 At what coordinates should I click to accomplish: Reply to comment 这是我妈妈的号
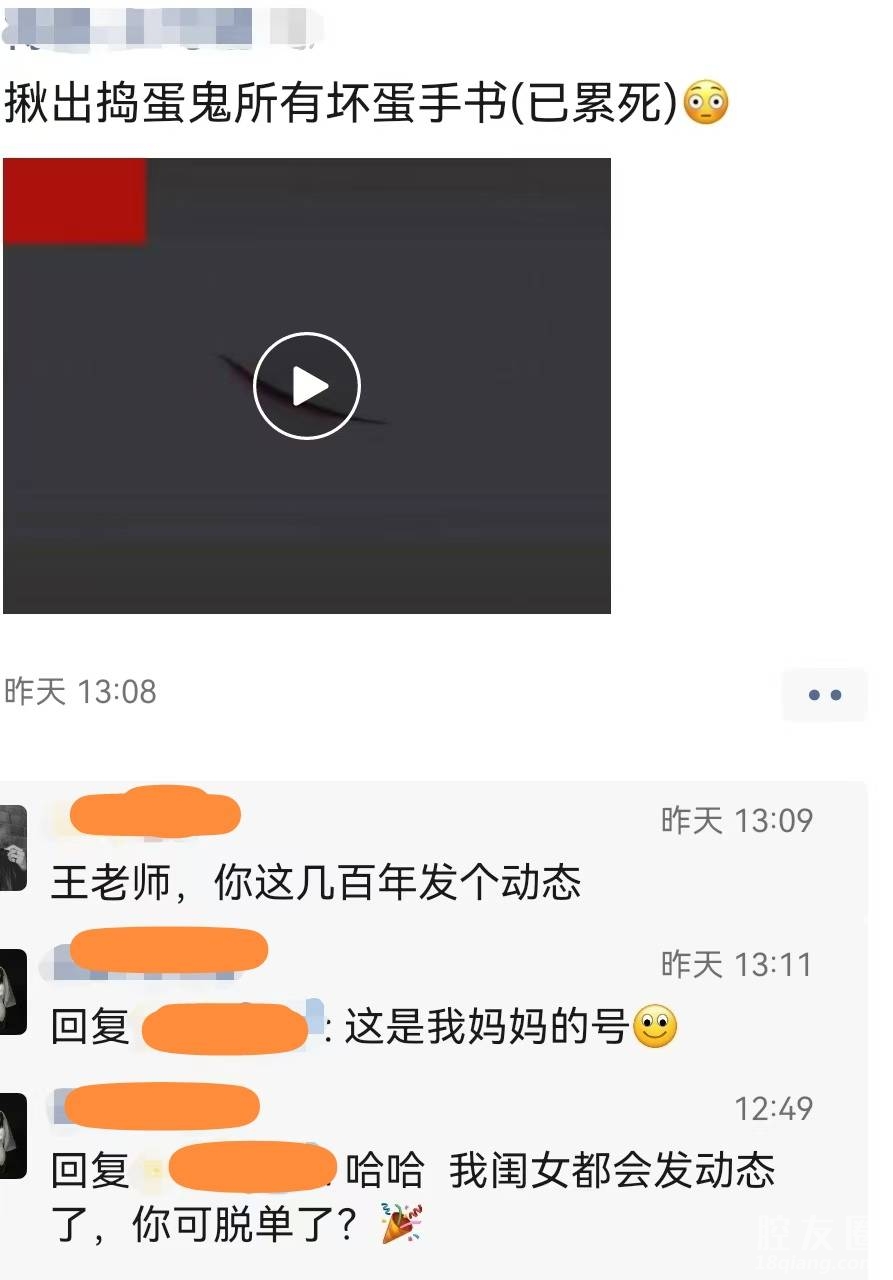click(x=486, y=1027)
